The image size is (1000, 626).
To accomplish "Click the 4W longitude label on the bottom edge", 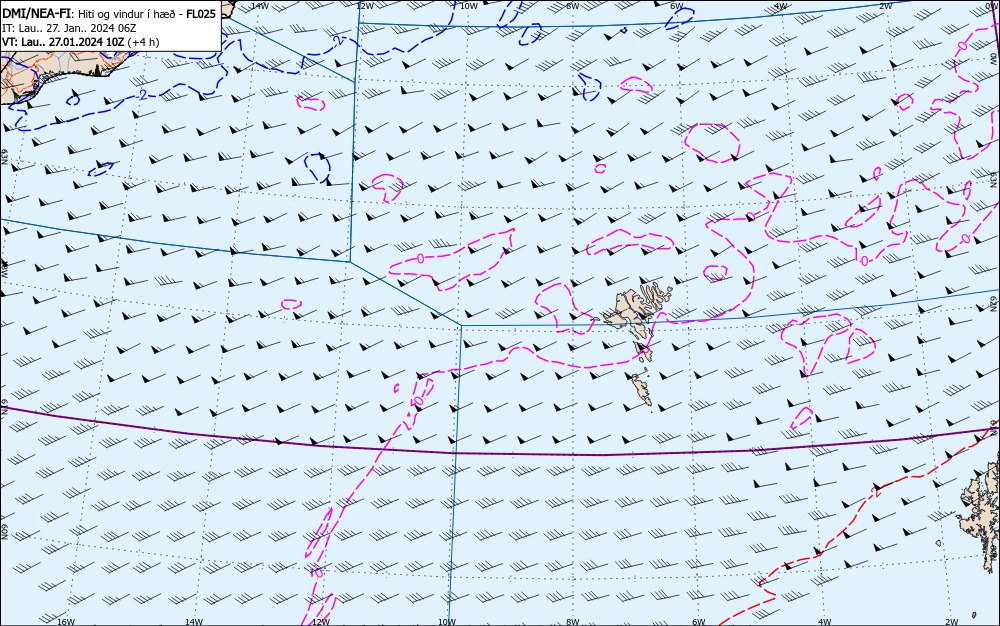I will point(825,622).
